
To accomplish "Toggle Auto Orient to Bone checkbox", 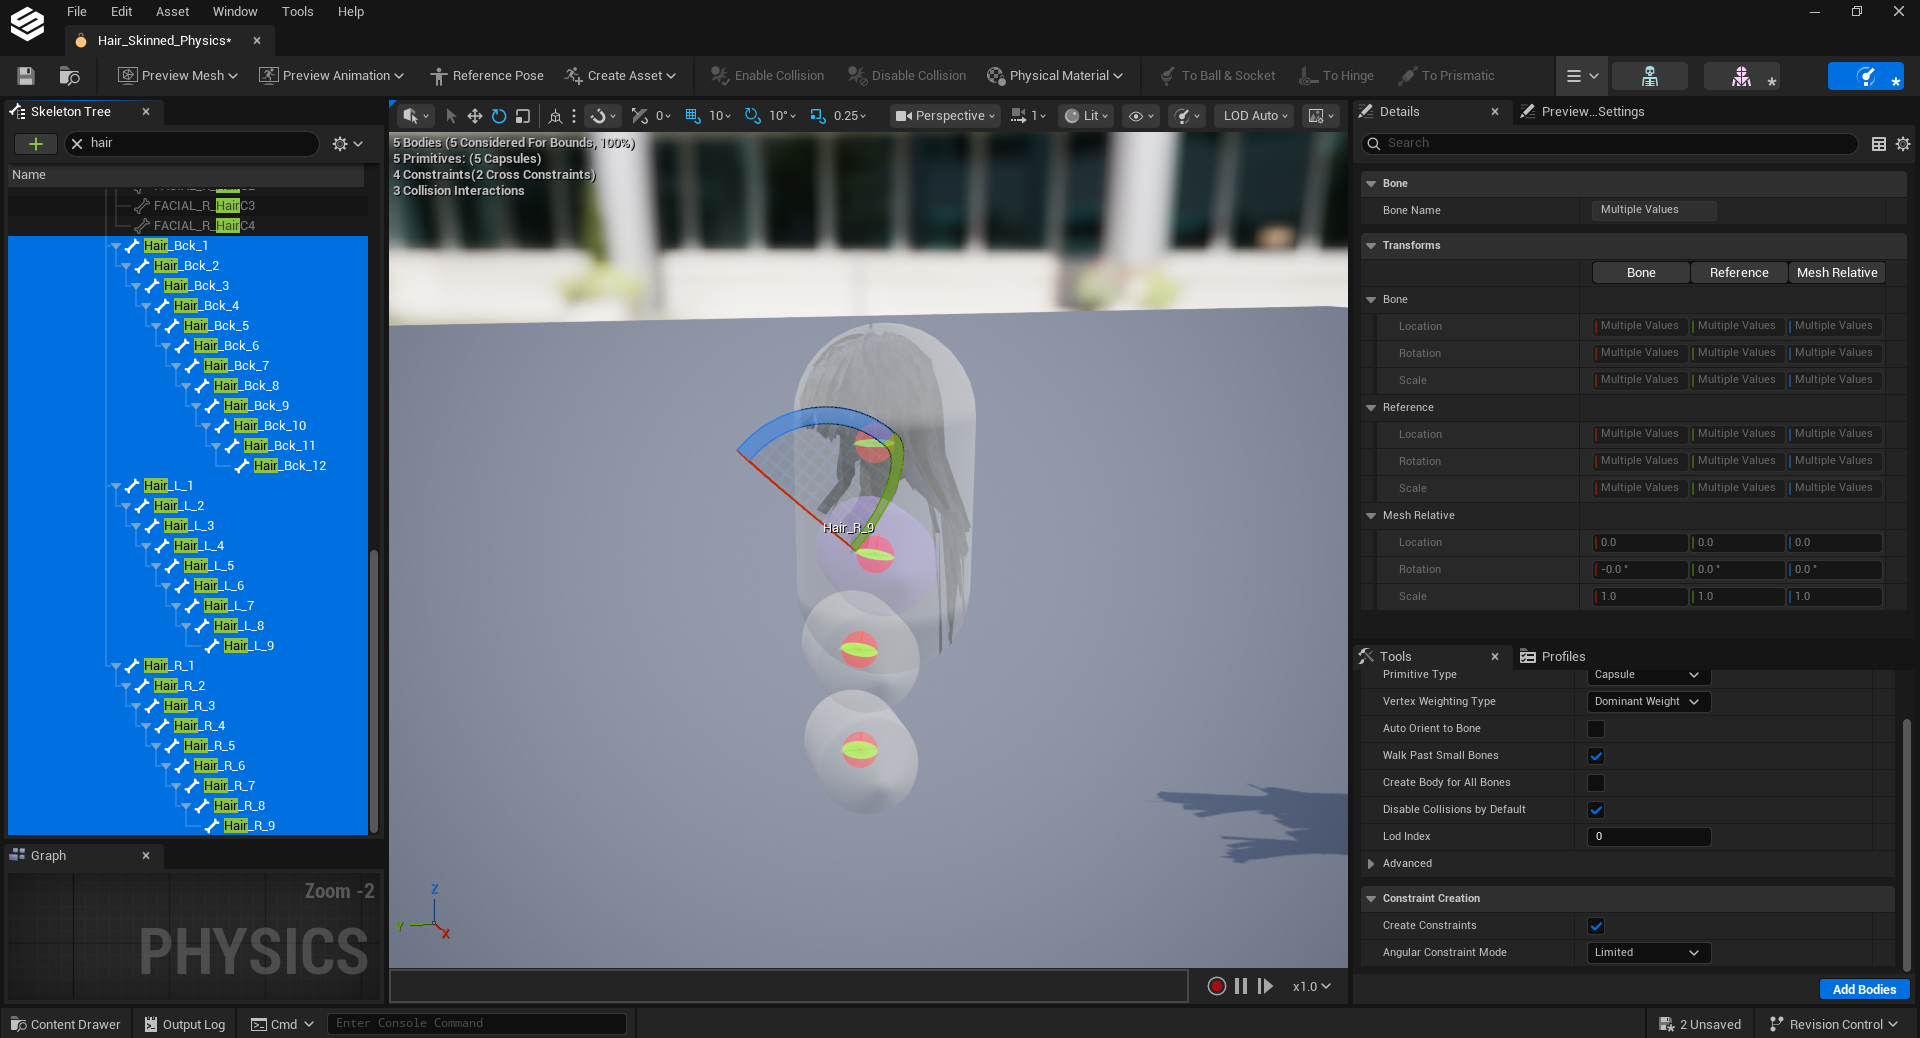I will pos(1596,729).
